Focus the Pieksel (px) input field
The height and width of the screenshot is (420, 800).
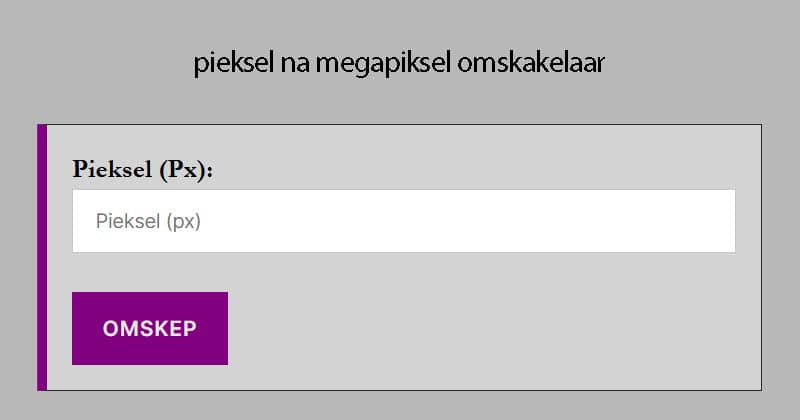[403, 221]
